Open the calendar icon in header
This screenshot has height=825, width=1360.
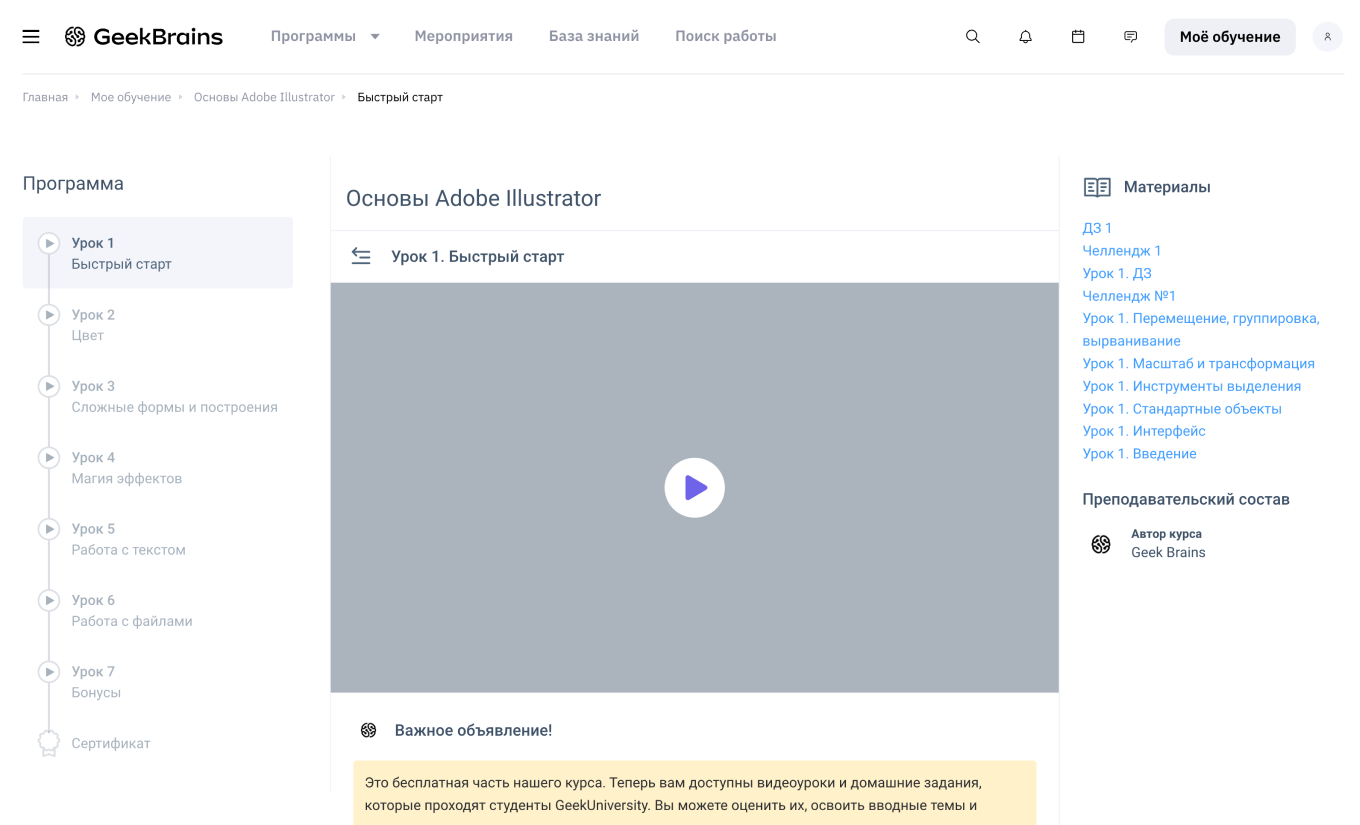coord(1078,37)
